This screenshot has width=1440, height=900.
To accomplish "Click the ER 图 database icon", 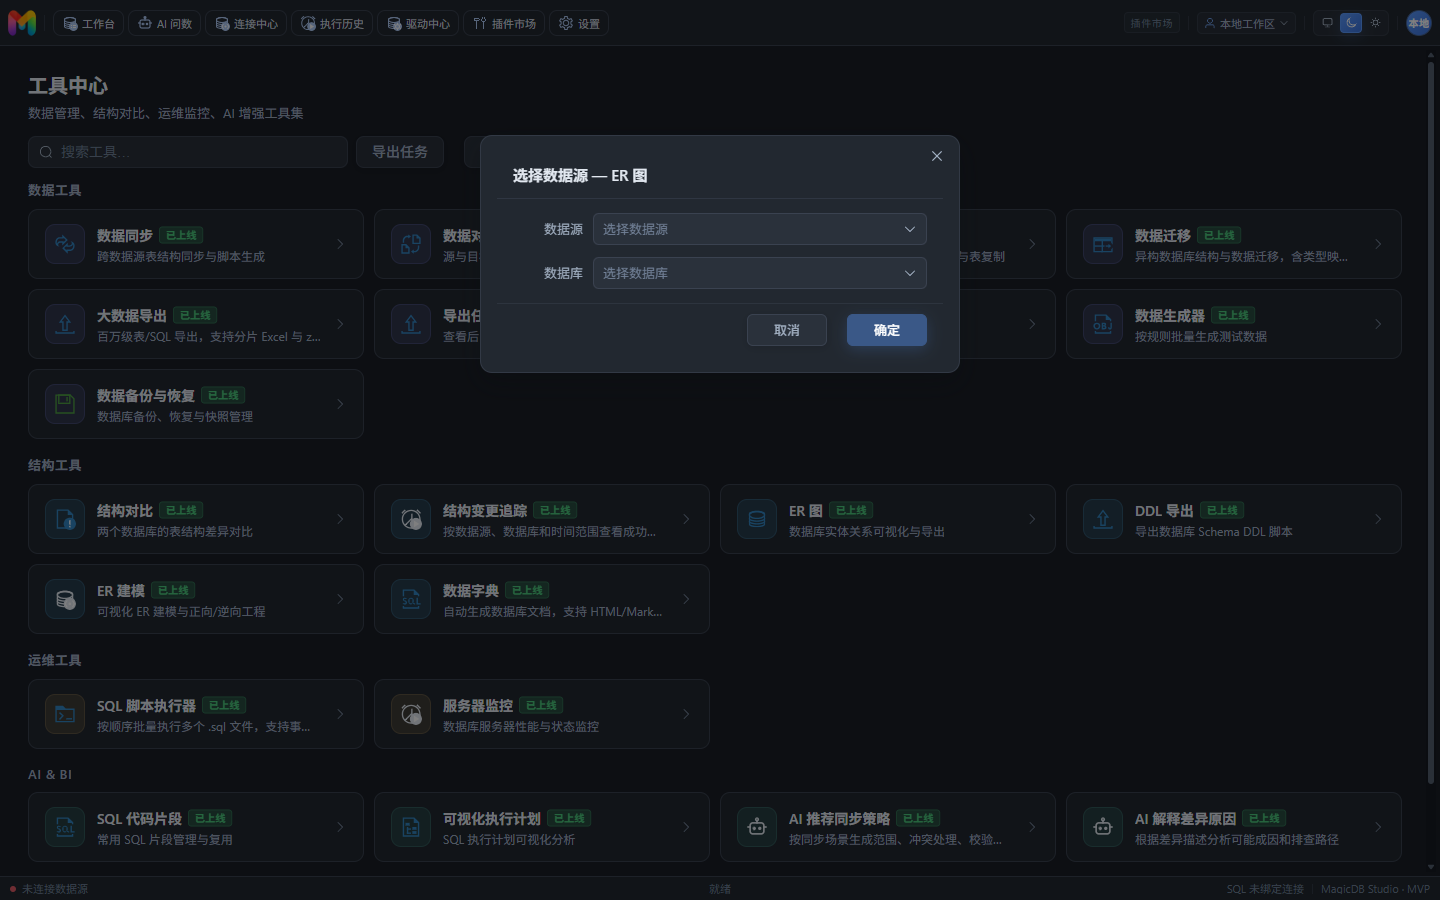I will pyautogui.click(x=757, y=519).
